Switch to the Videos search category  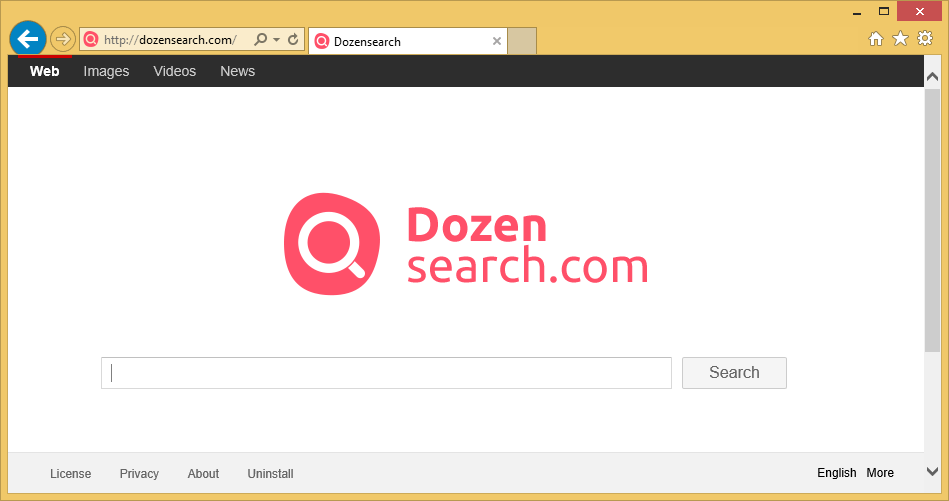coord(174,71)
